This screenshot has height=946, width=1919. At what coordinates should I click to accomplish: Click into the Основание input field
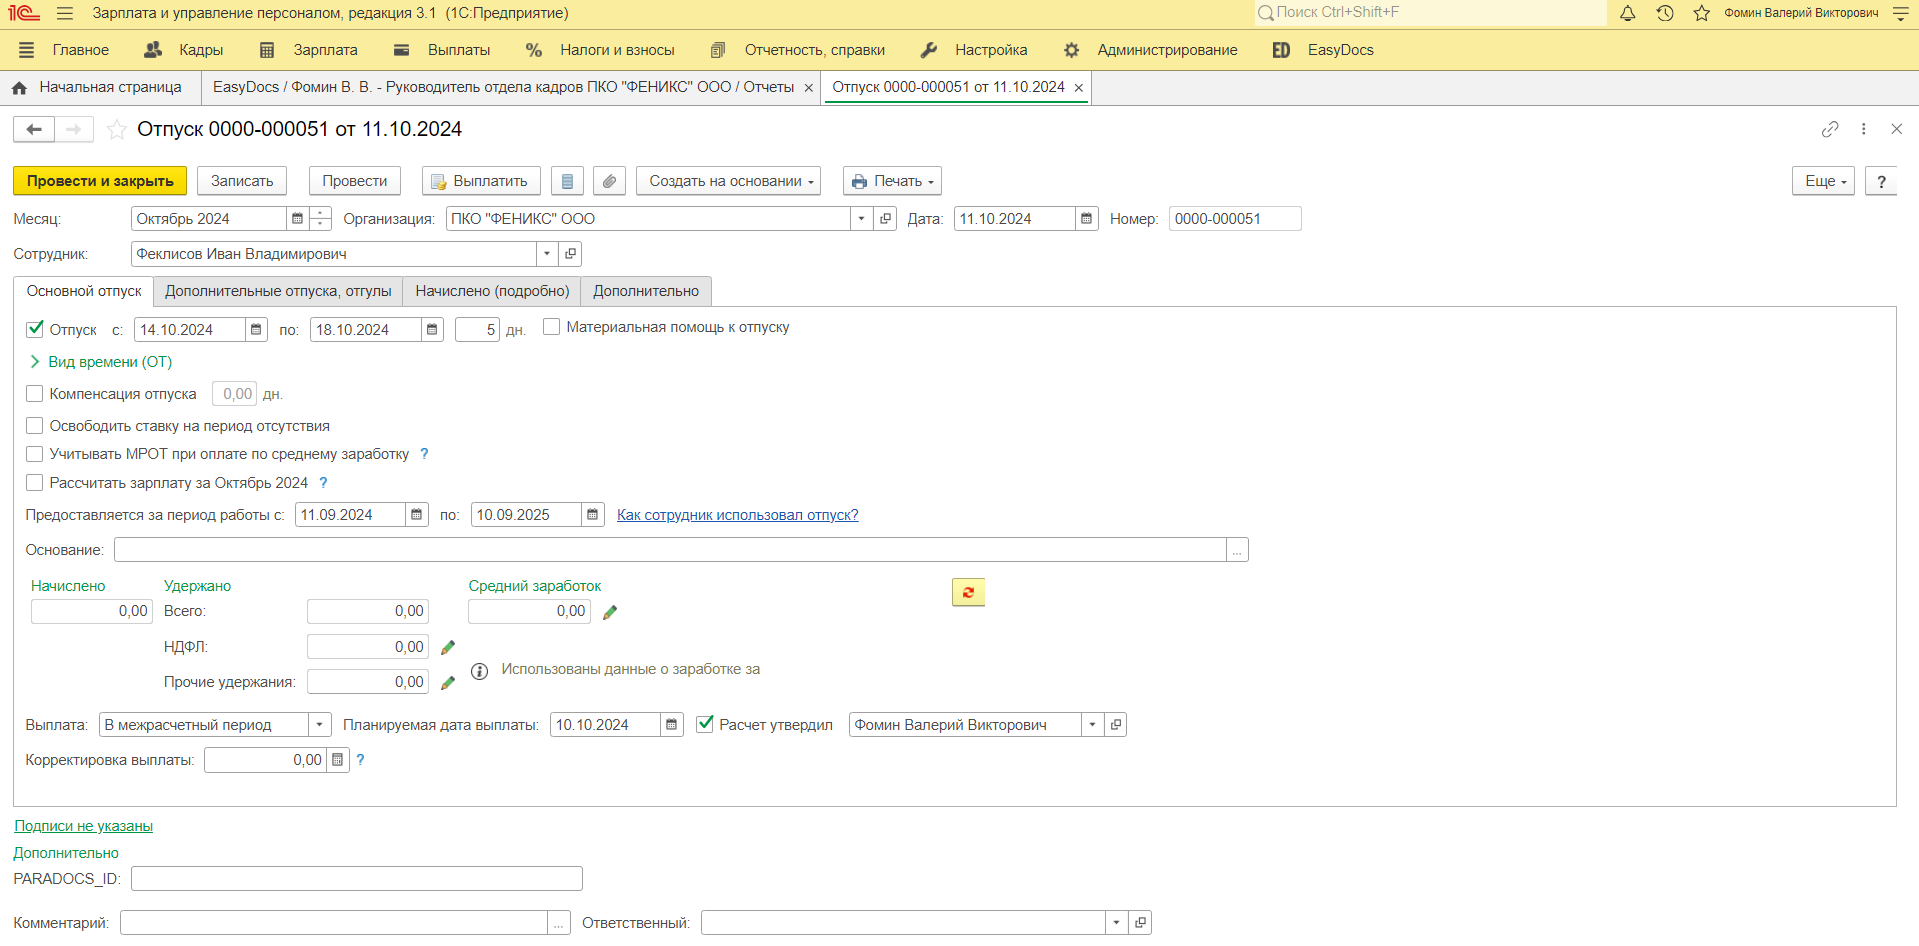(670, 550)
